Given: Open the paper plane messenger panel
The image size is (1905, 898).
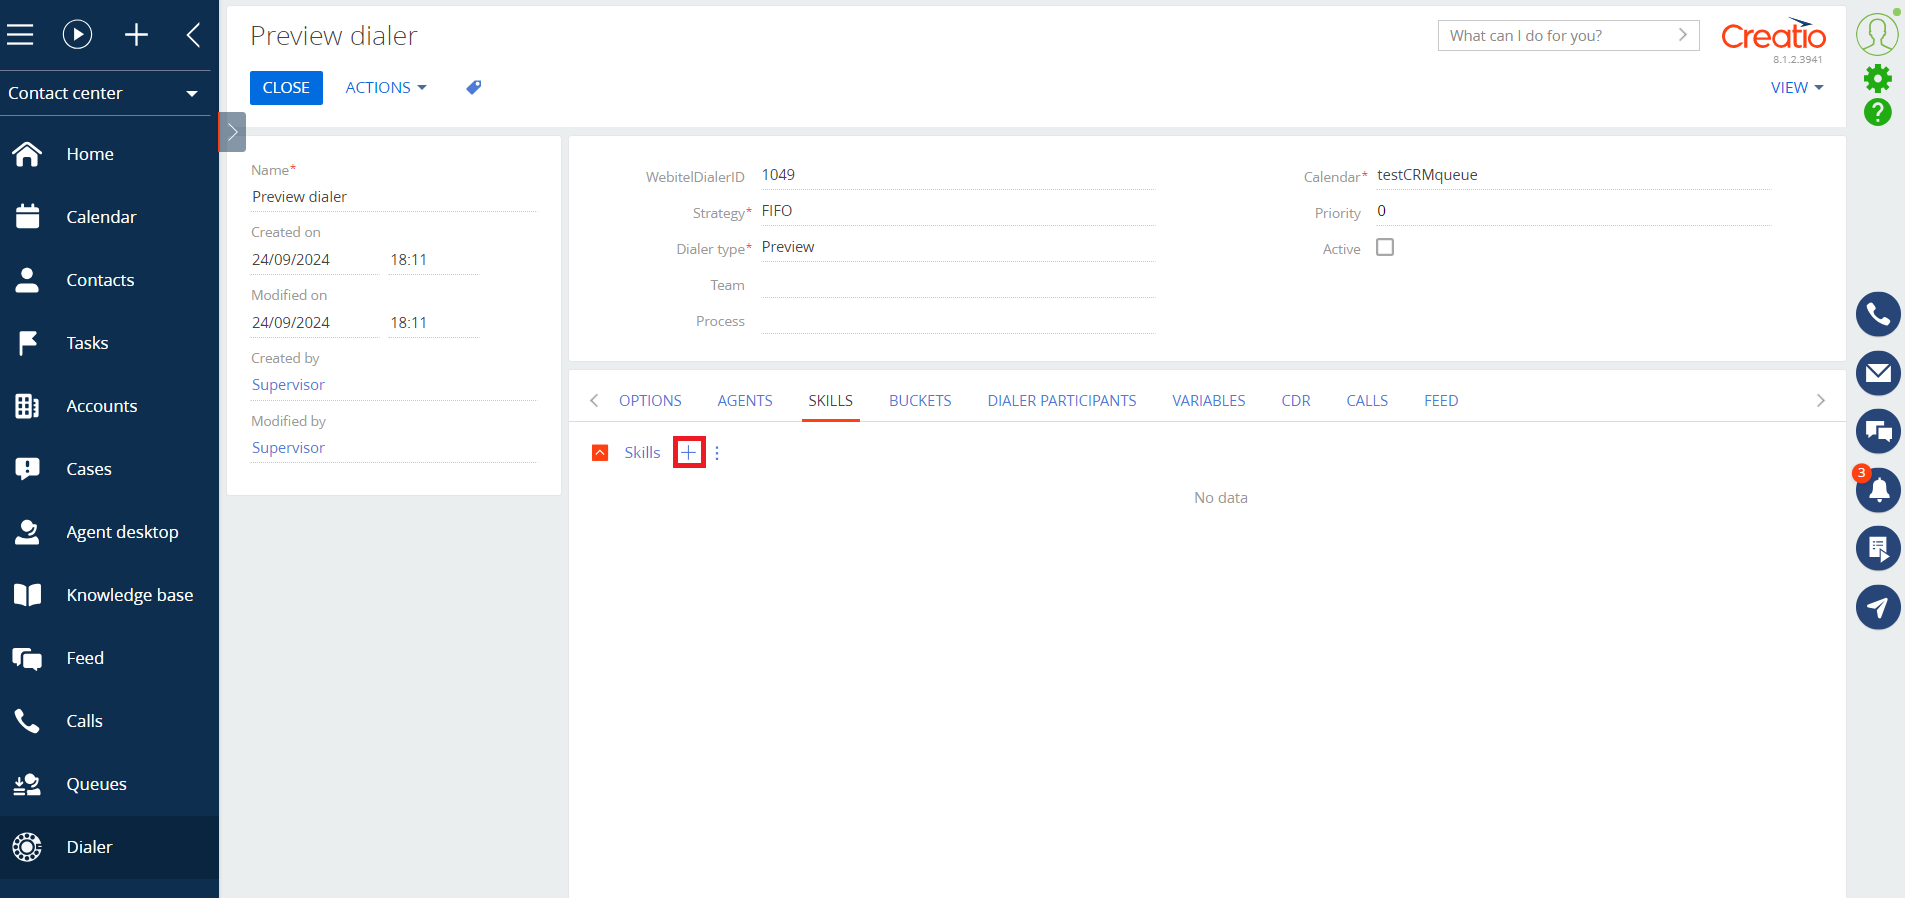Looking at the screenshot, I should 1878,607.
